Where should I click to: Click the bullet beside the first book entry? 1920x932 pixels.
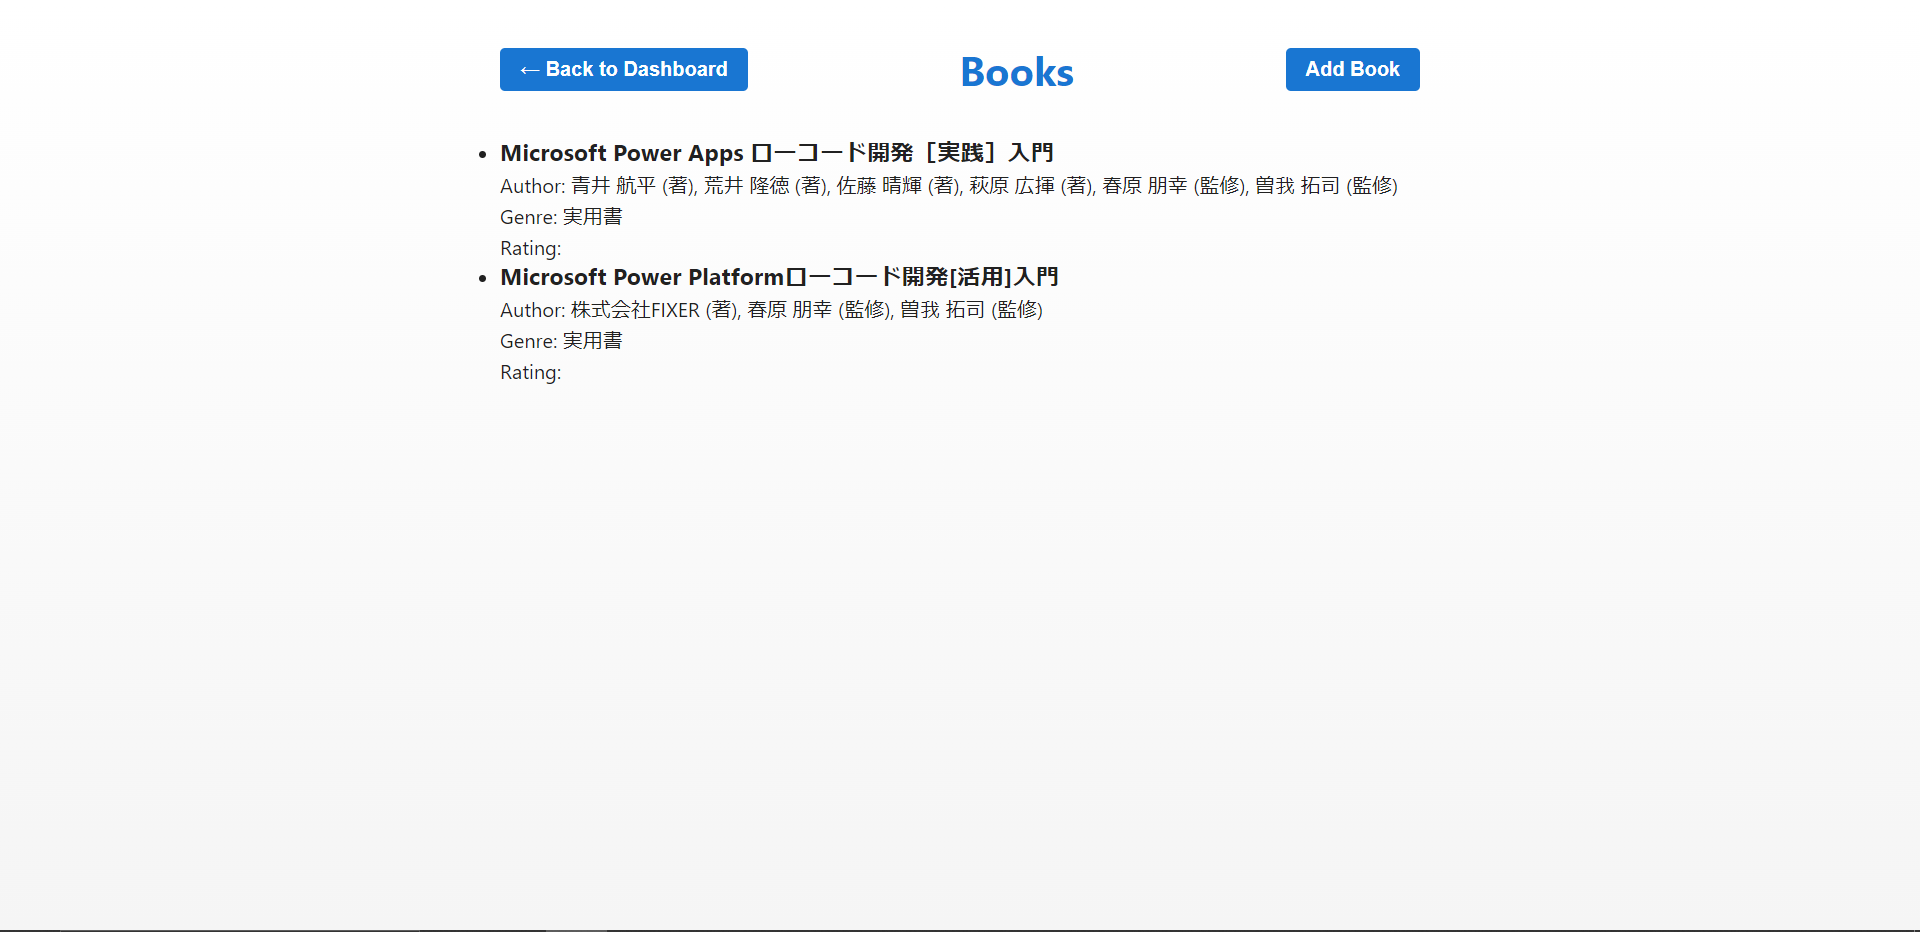483,153
